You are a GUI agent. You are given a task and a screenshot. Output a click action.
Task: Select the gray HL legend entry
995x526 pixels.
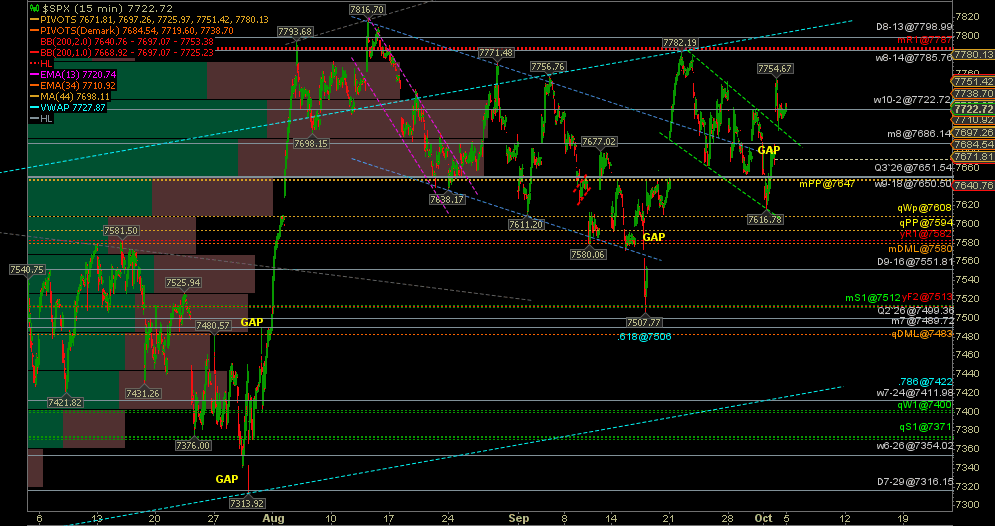pos(41,118)
